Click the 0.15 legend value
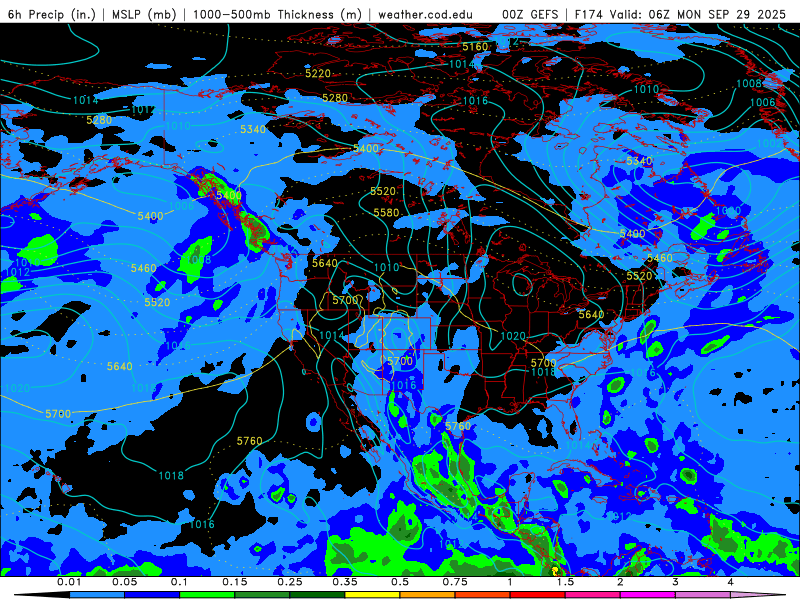The image size is (800, 600). [x=235, y=582]
